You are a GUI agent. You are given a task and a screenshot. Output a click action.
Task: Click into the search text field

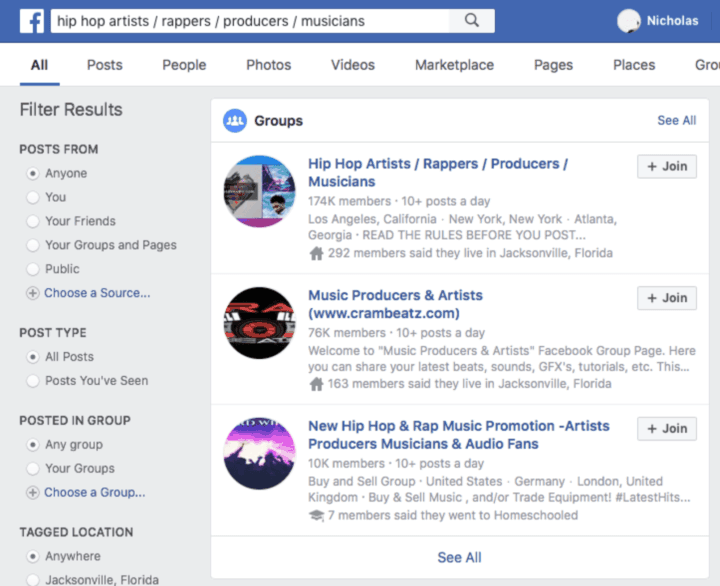pos(250,20)
